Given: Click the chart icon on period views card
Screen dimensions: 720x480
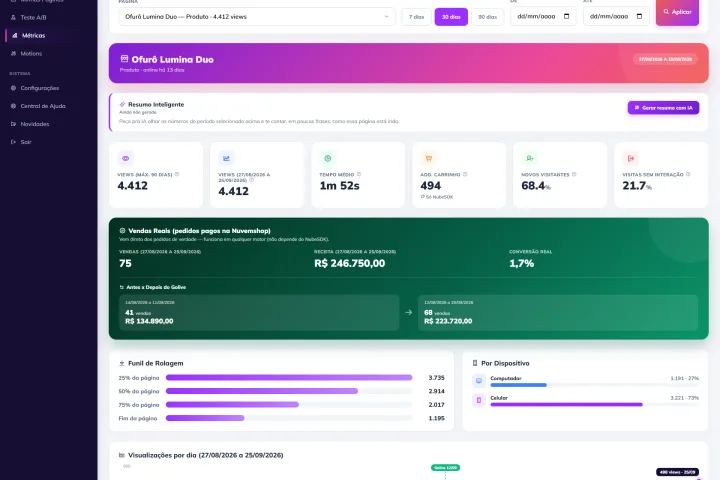Looking at the screenshot, I should coord(226,158).
